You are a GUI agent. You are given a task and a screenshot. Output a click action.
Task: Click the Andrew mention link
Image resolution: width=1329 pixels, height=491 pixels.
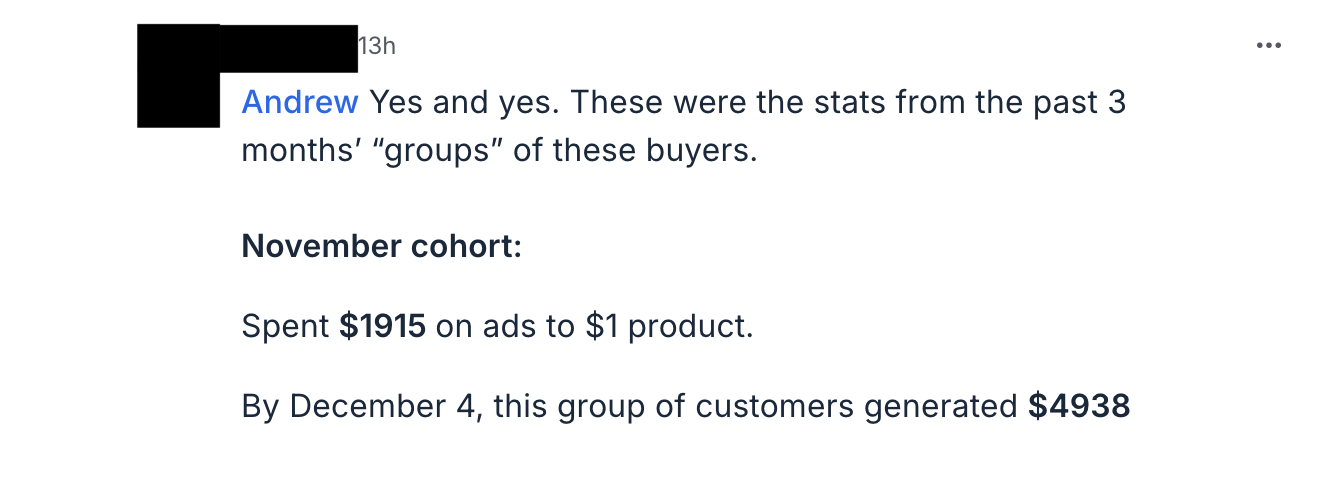[x=299, y=102]
